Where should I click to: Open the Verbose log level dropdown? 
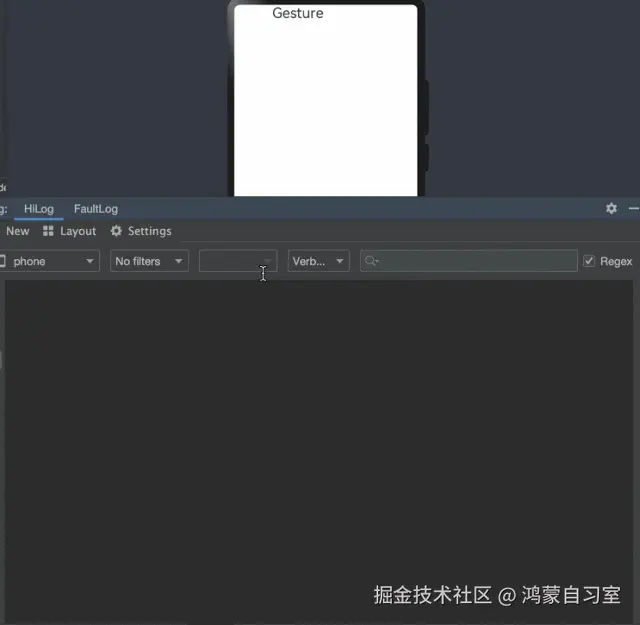[318, 261]
